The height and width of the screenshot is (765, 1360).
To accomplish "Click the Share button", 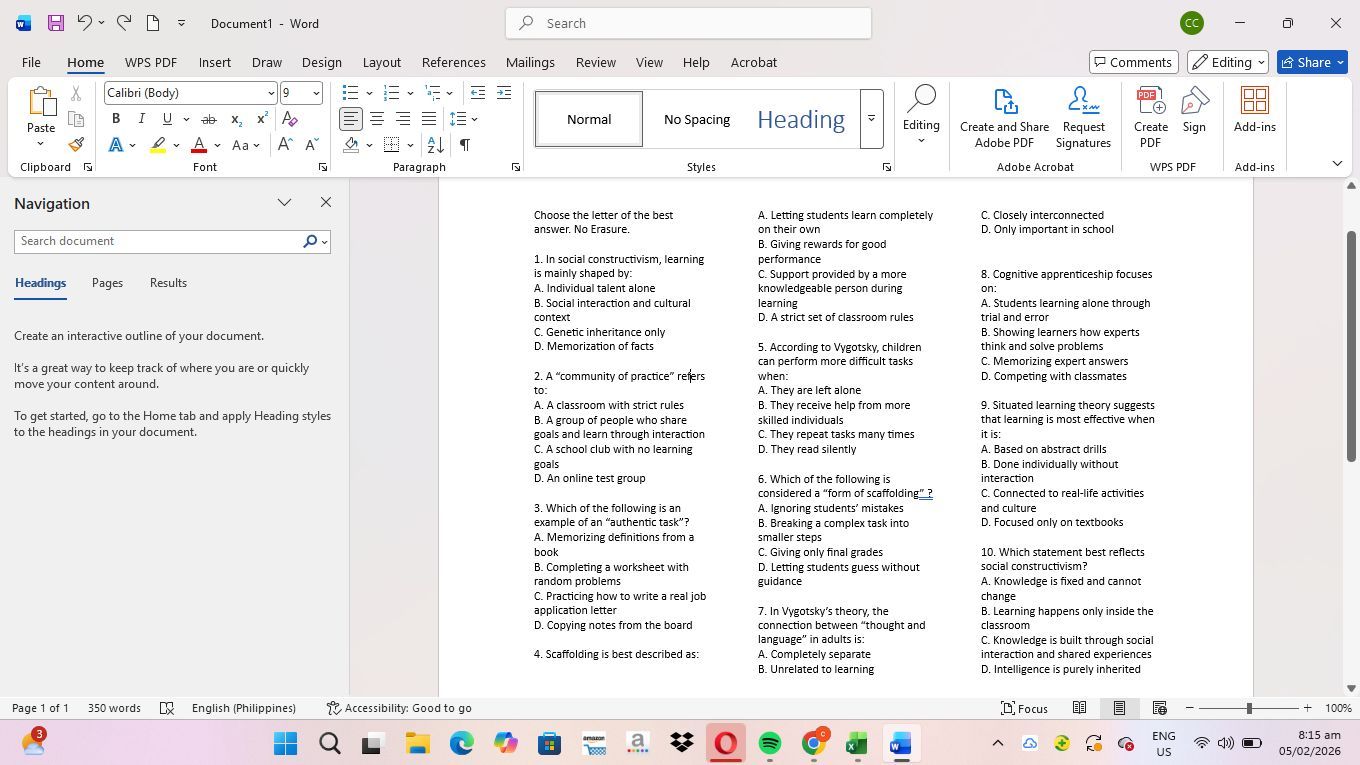I will (1311, 62).
